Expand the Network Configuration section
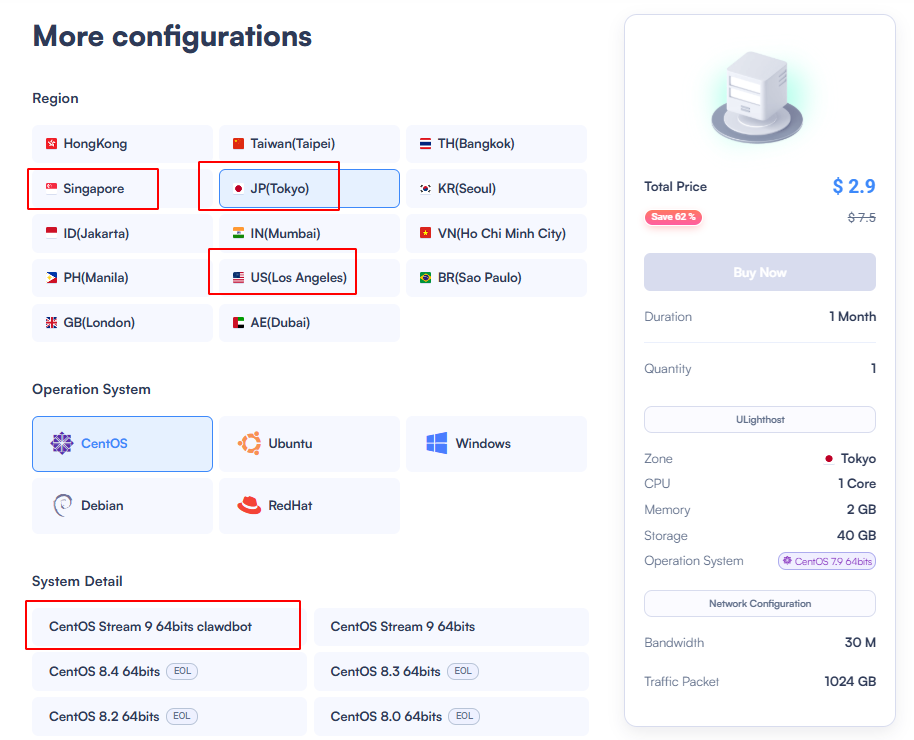The image size is (914, 740). tap(759, 603)
